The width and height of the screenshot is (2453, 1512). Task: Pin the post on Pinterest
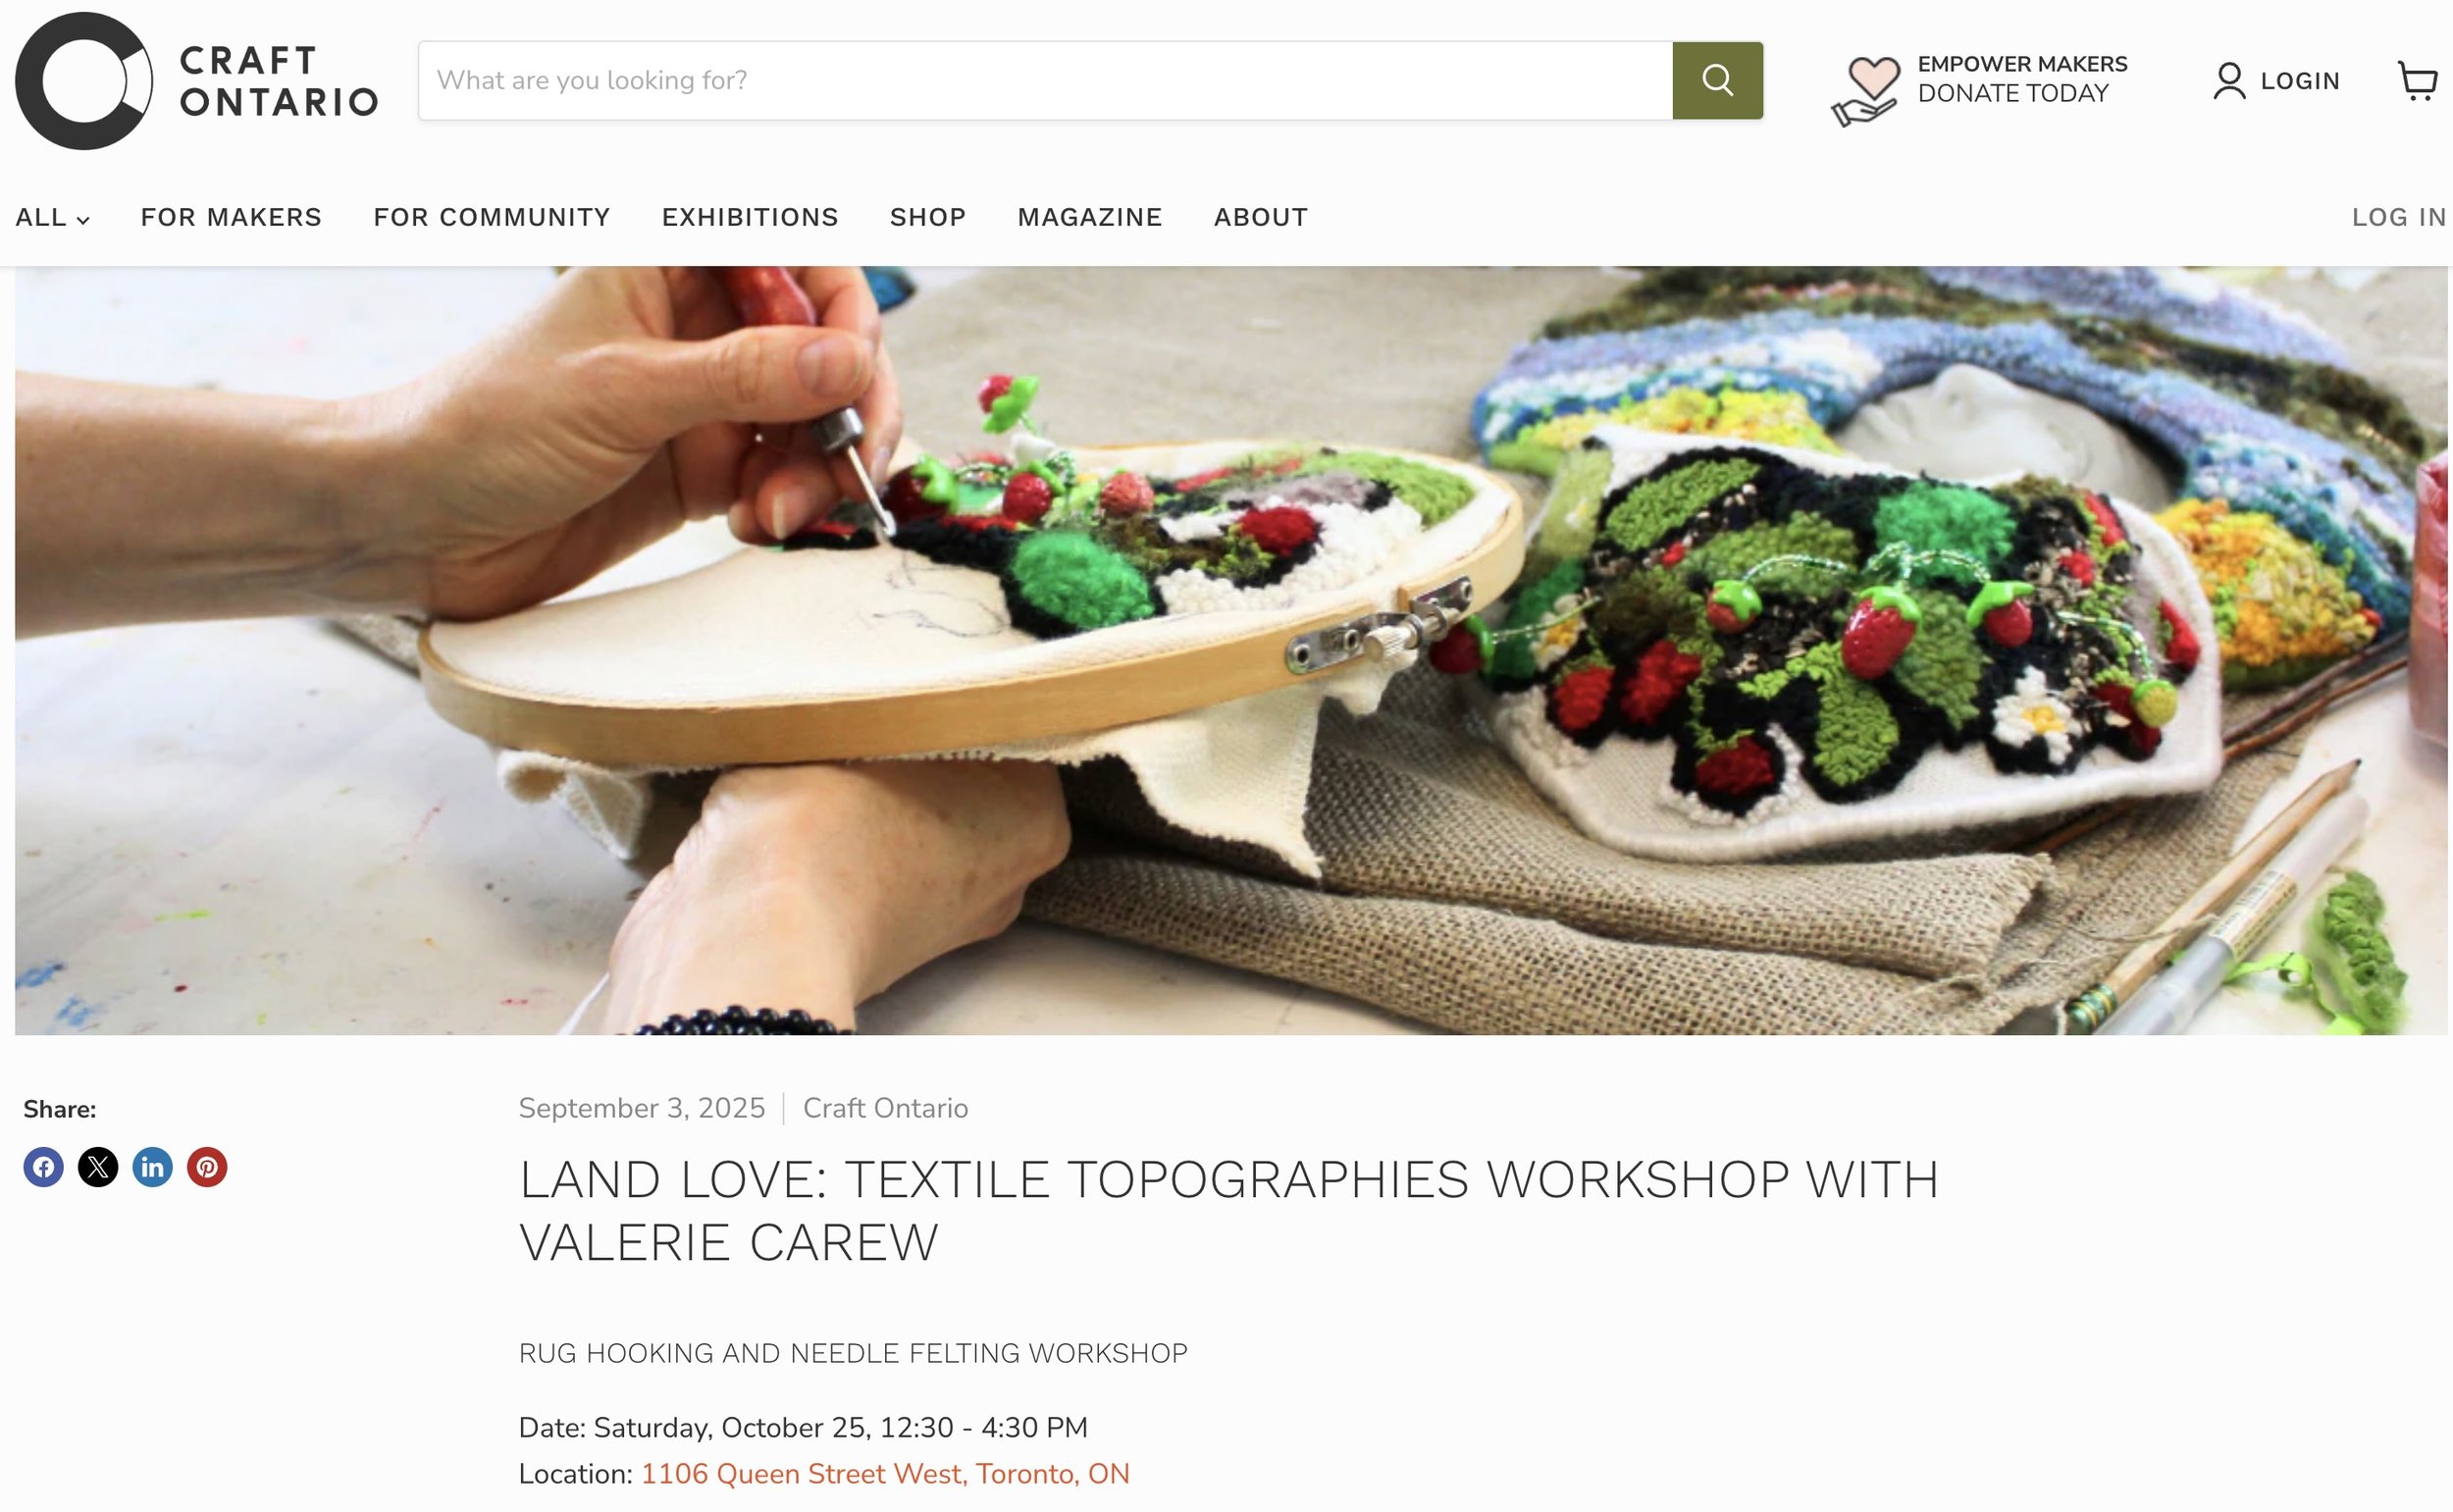[207, 1167]
